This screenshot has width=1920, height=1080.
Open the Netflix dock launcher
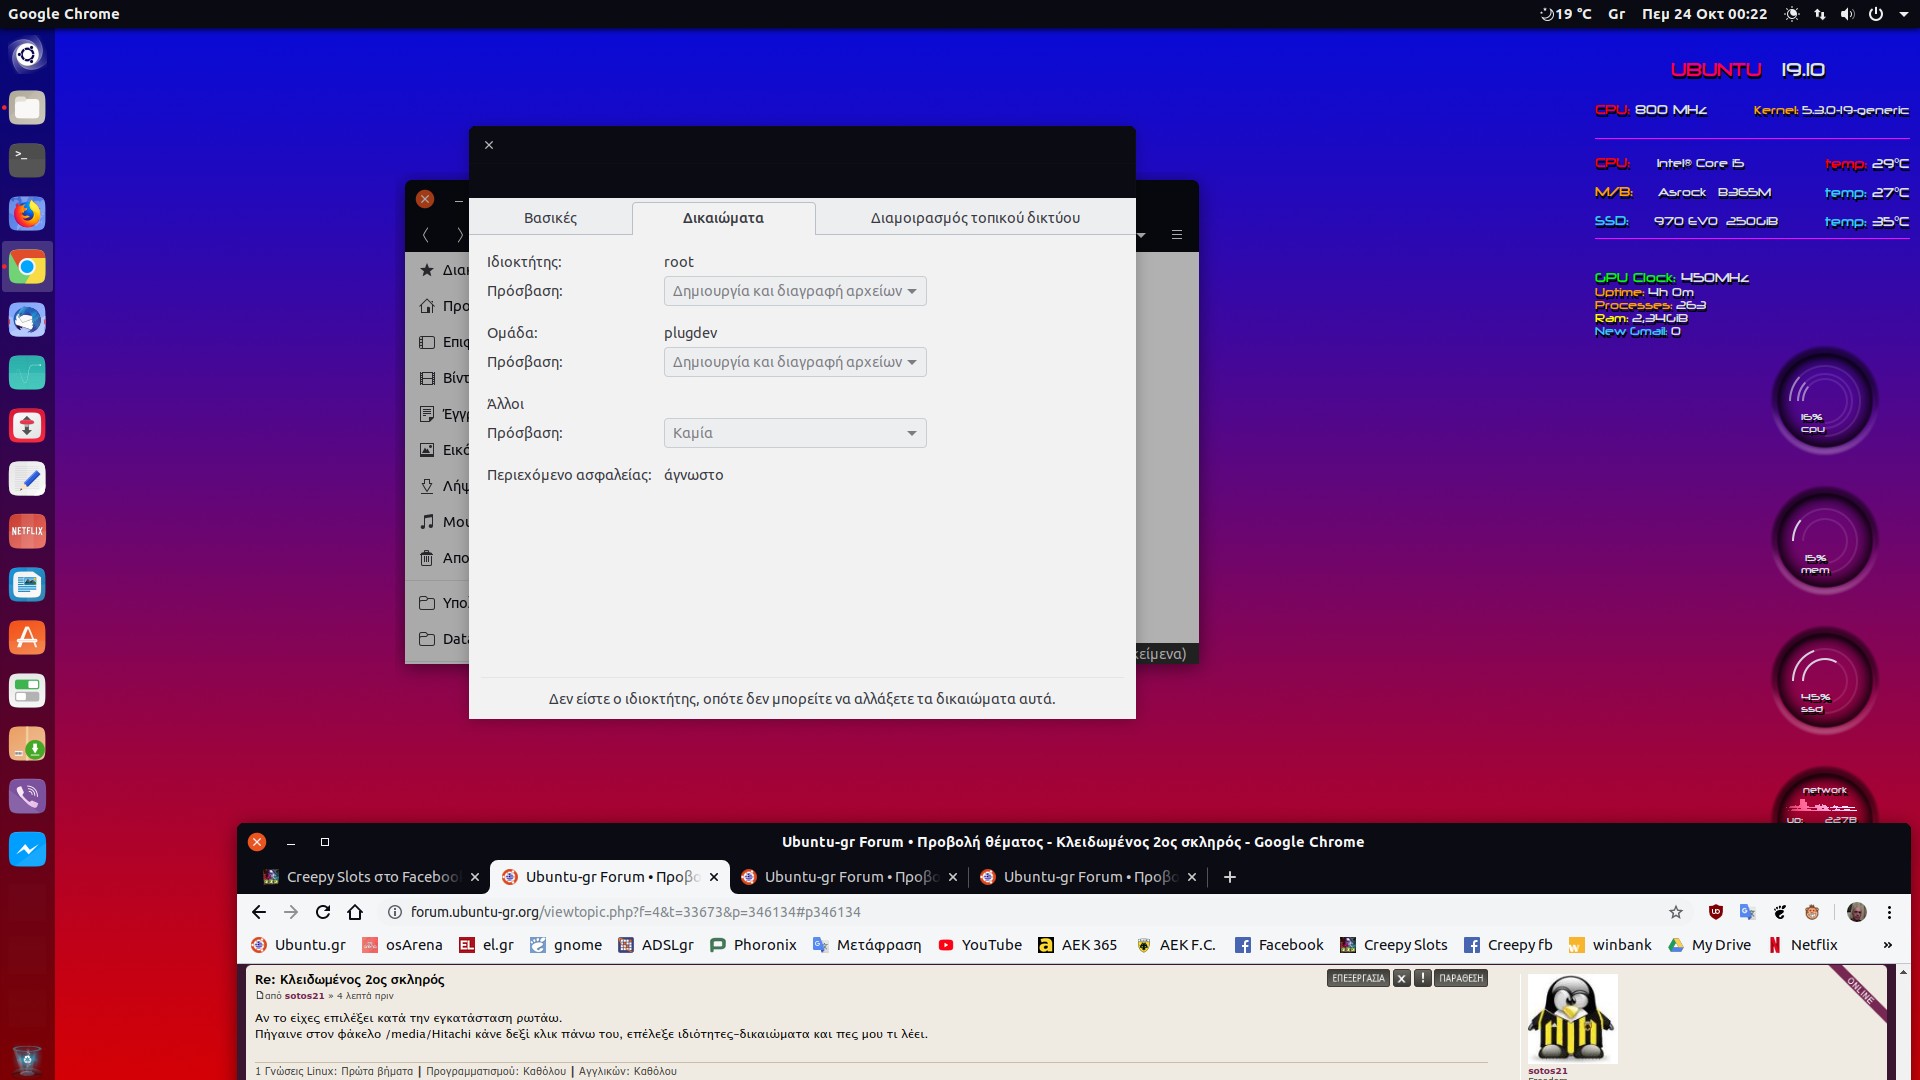(x=27, y=531)
